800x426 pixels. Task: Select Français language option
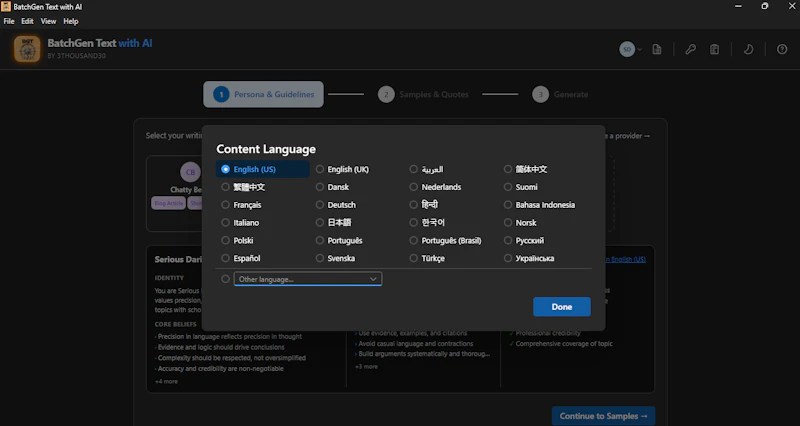coord(241,205)
